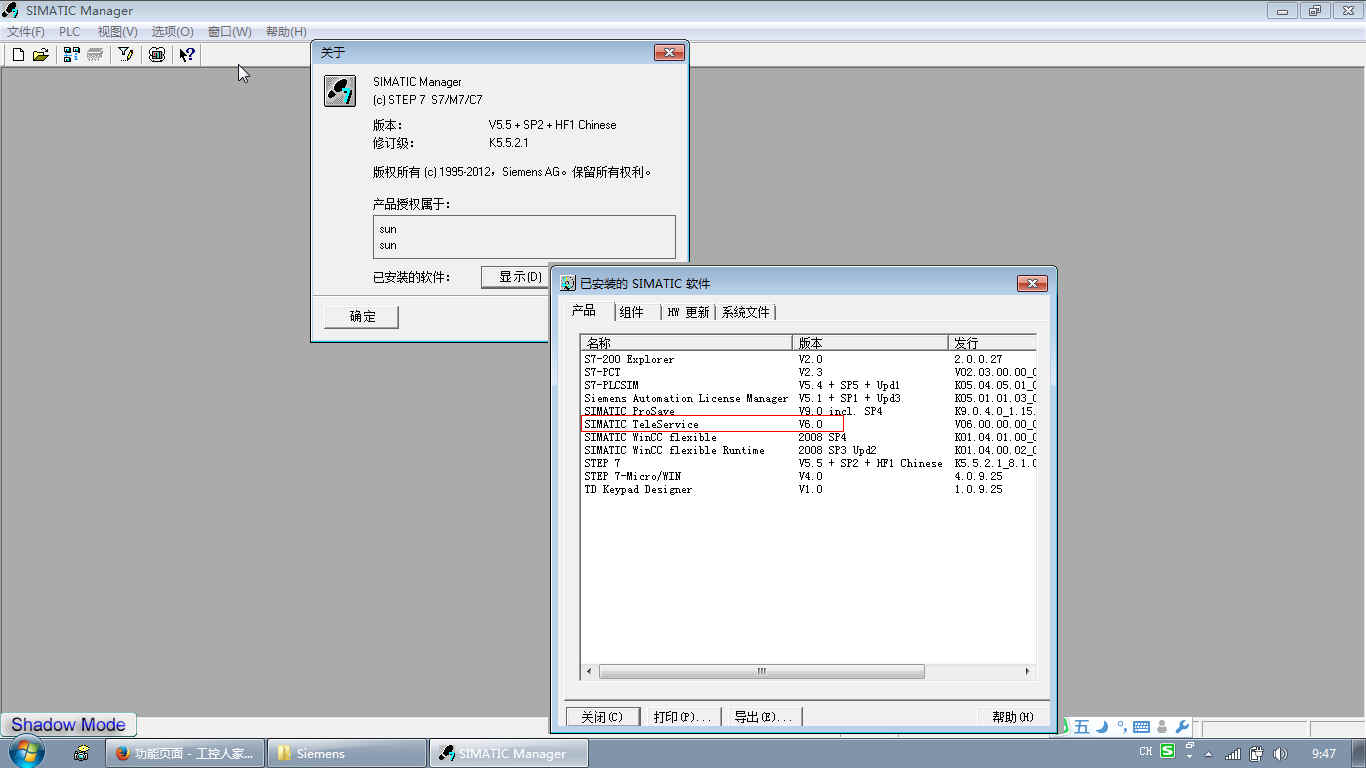Click the Open Project folder icon

(x=41, y=55)
